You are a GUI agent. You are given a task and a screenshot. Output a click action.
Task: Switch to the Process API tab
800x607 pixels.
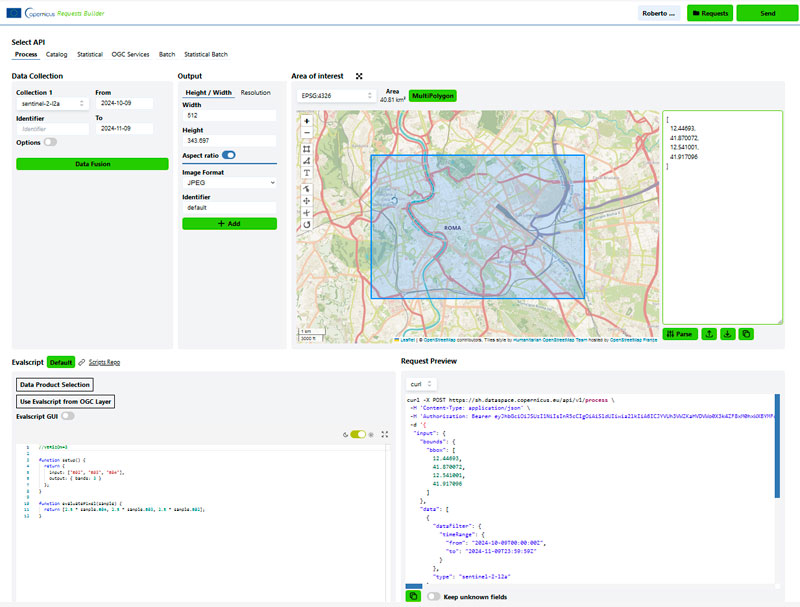(26, 55)
